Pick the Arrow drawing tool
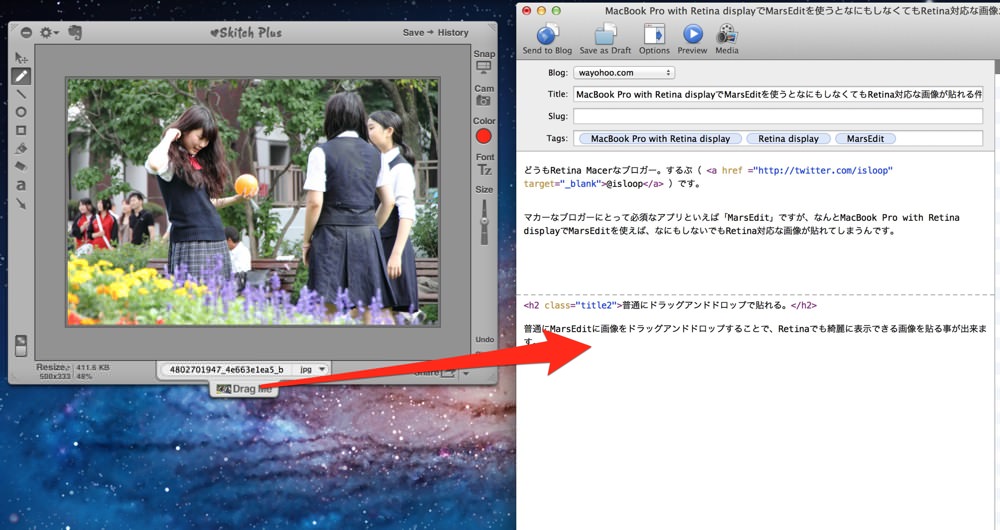Image resolution: width=1000 pixels, height=530 pixels. 21,203
